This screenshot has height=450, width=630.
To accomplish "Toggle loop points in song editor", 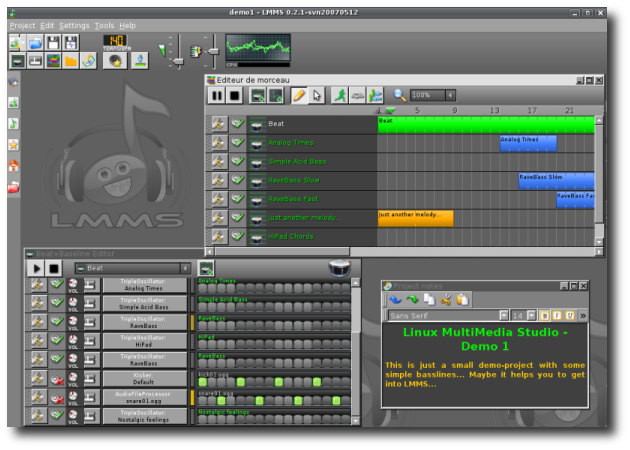I will pos(358,96).
